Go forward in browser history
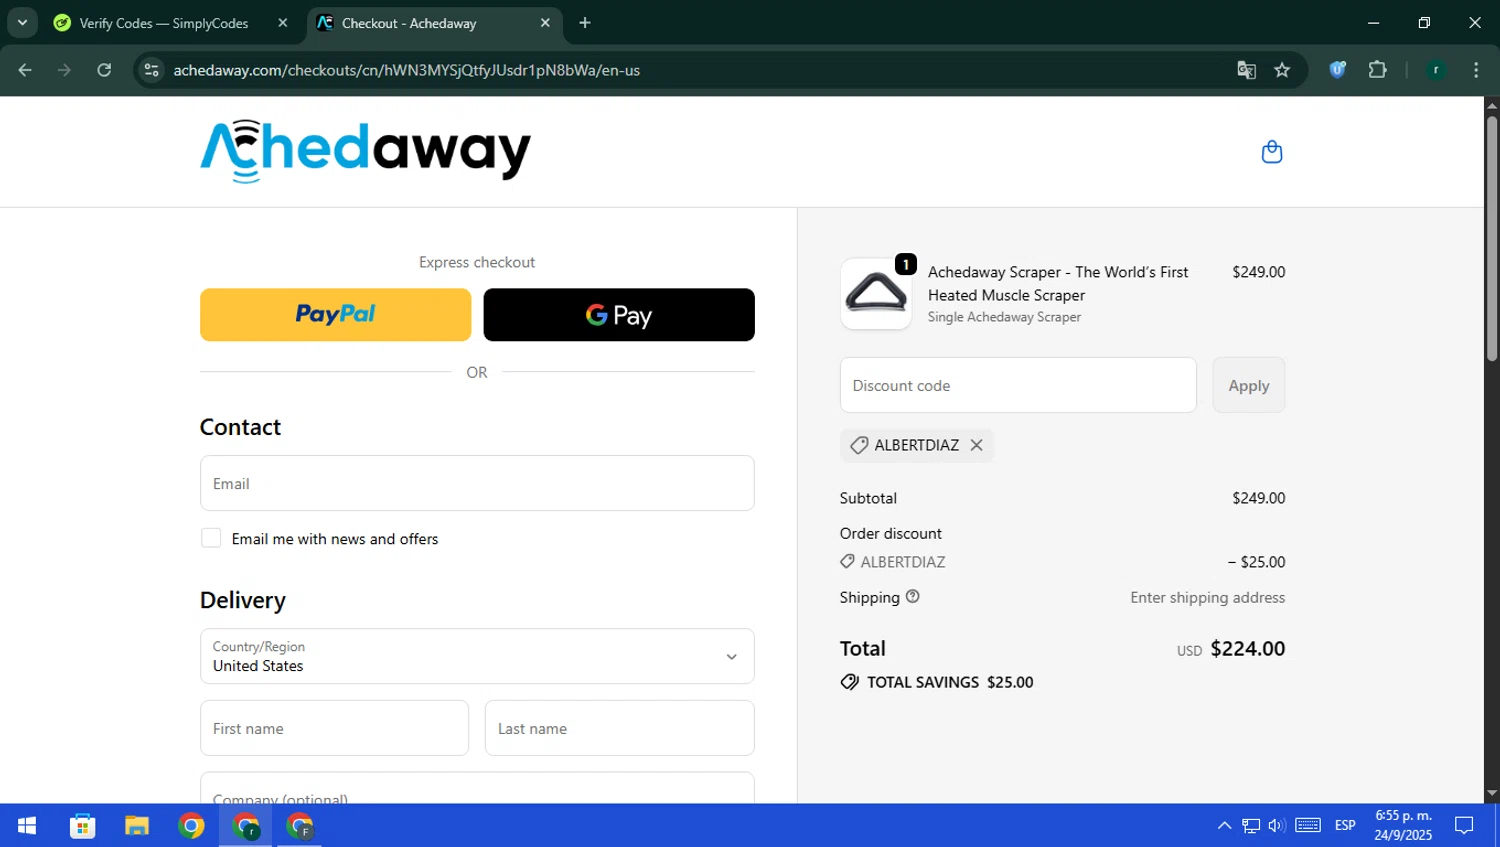1500x847 pixels. [x=64, y=70]
